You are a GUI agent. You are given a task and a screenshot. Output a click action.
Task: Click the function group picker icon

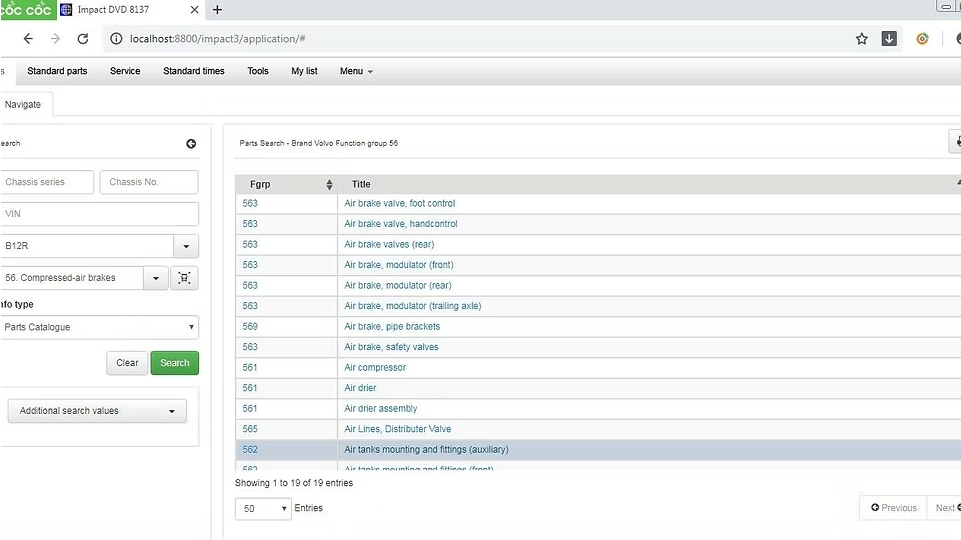pyautogui.click(x=184, y=278)
